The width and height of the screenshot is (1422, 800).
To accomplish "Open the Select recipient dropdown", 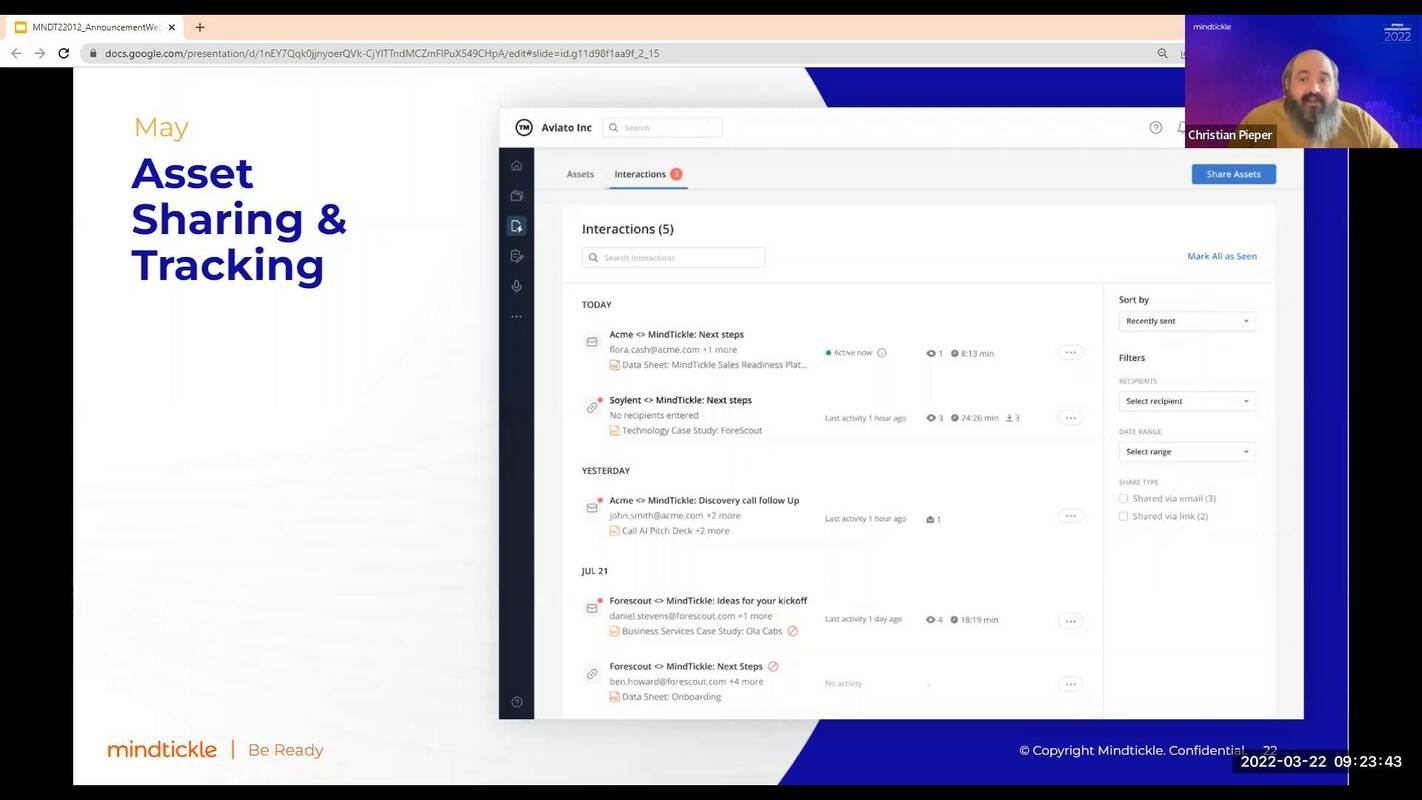I will coord(1186,401).
